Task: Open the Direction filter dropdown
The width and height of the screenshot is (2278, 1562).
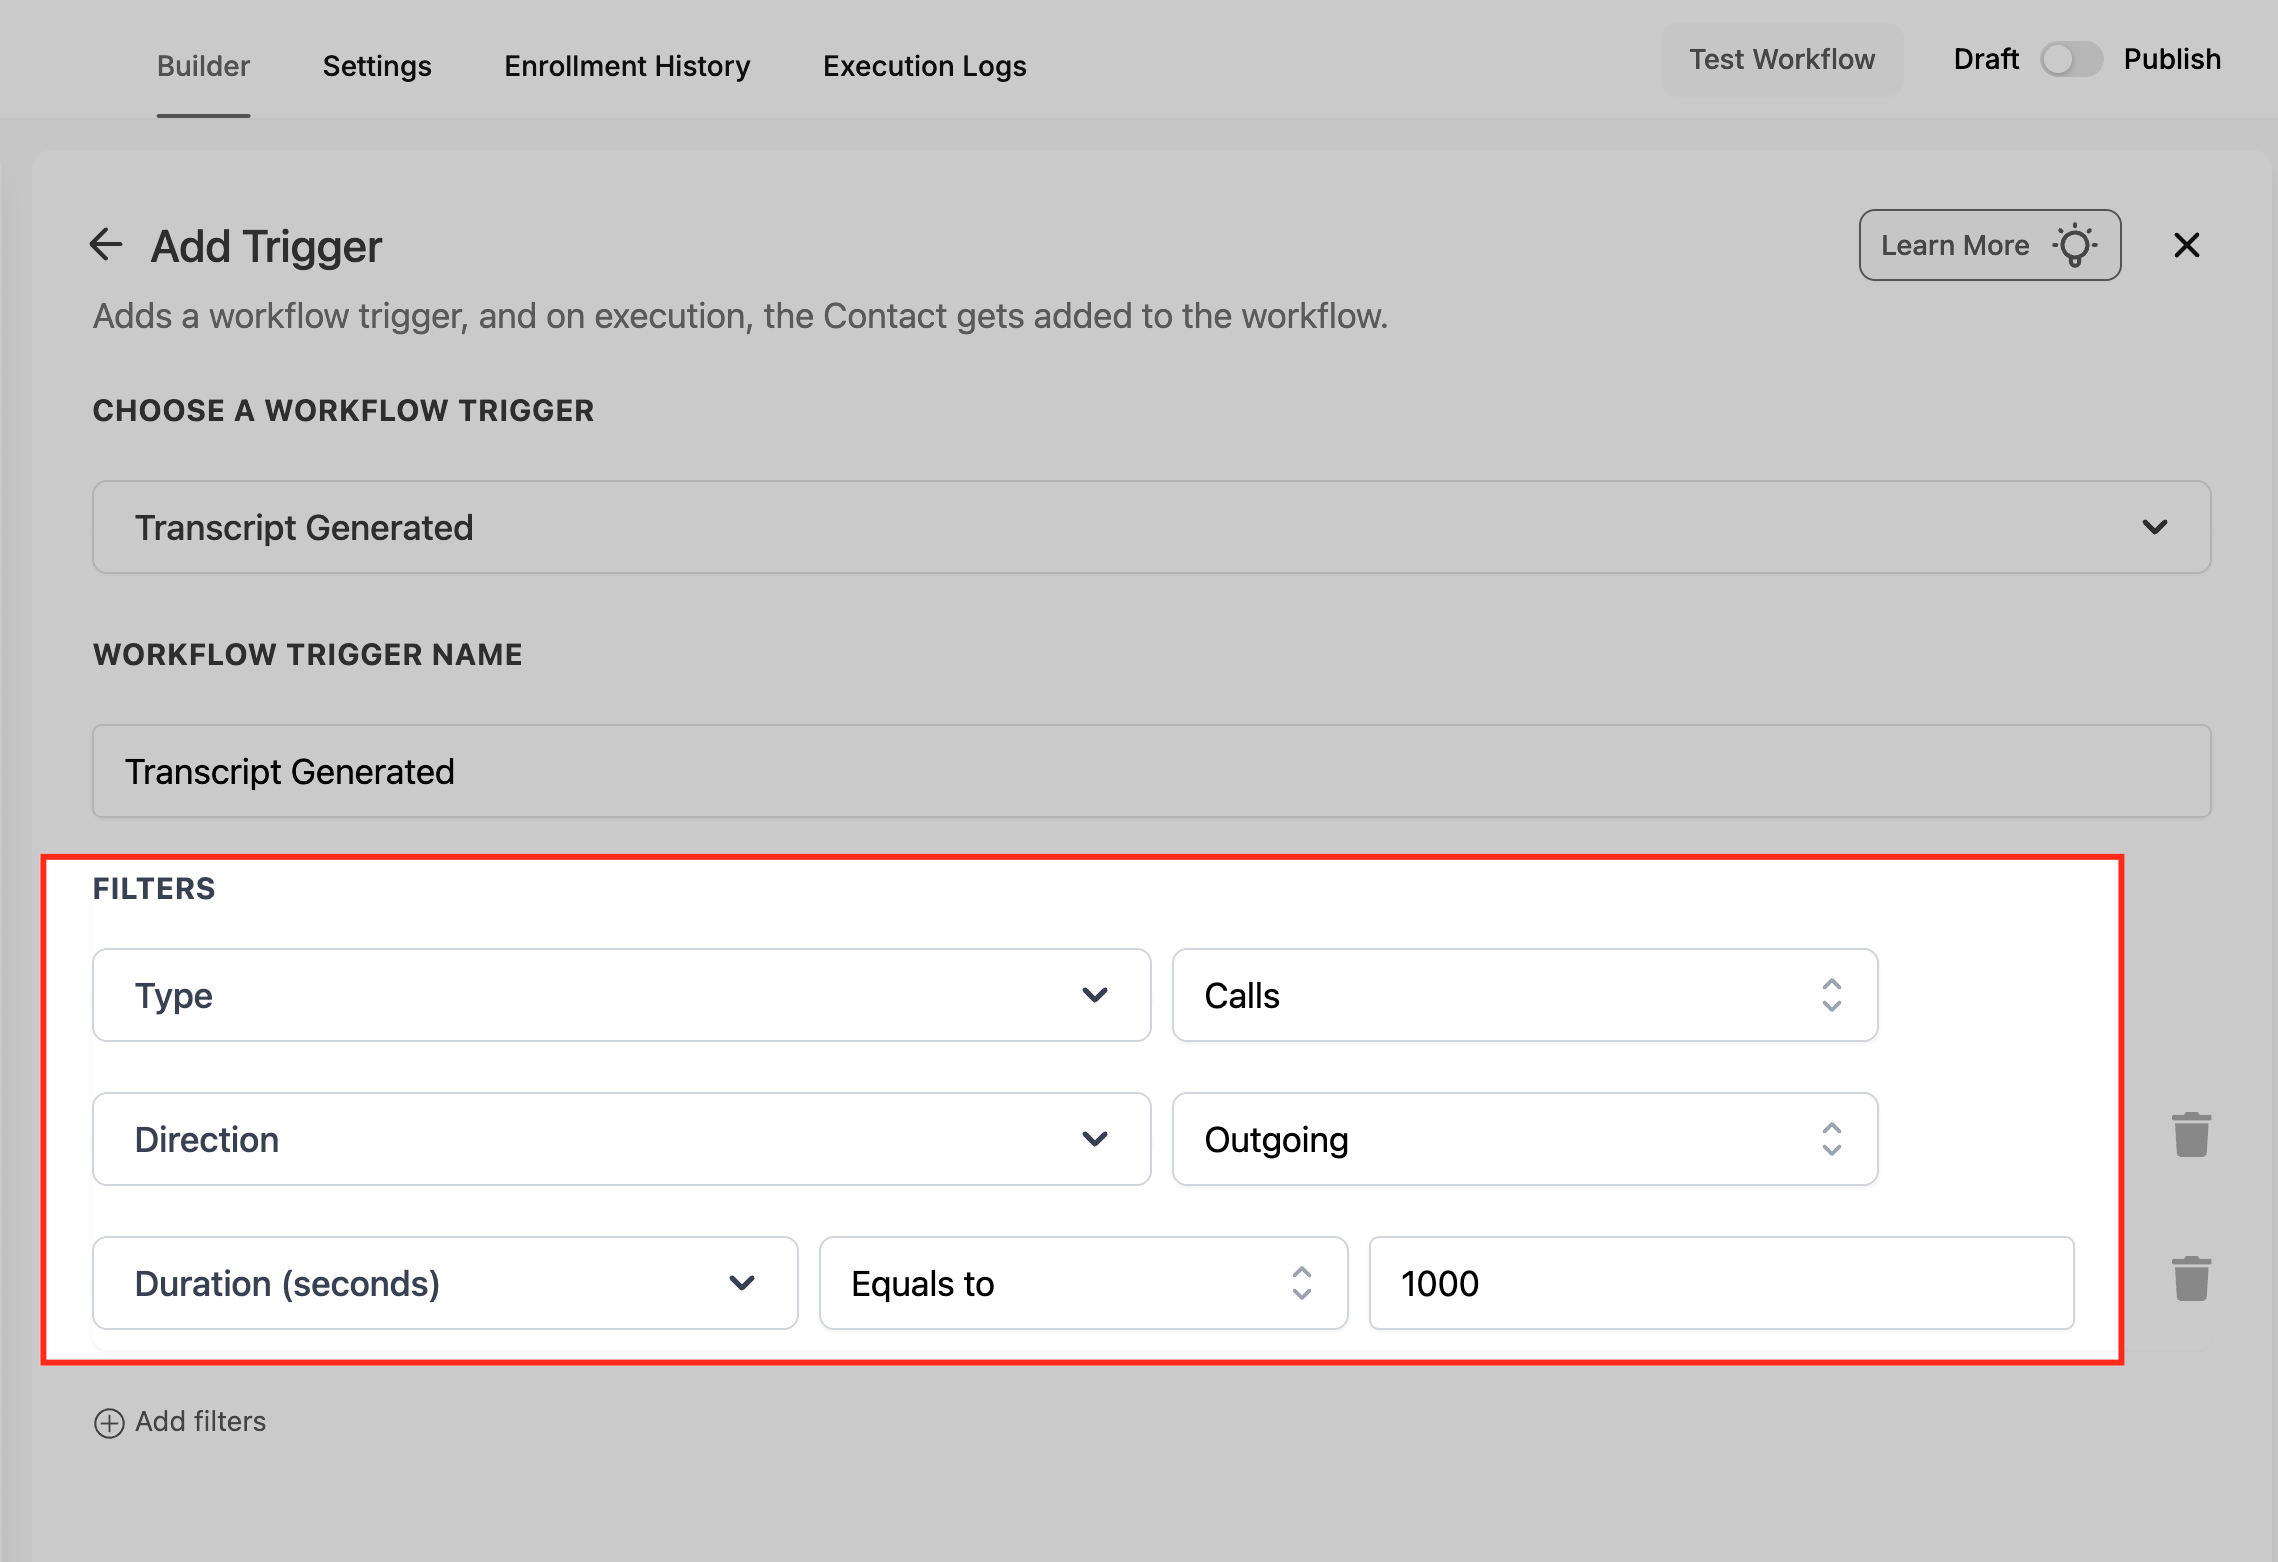Action: pos(620,1139)
